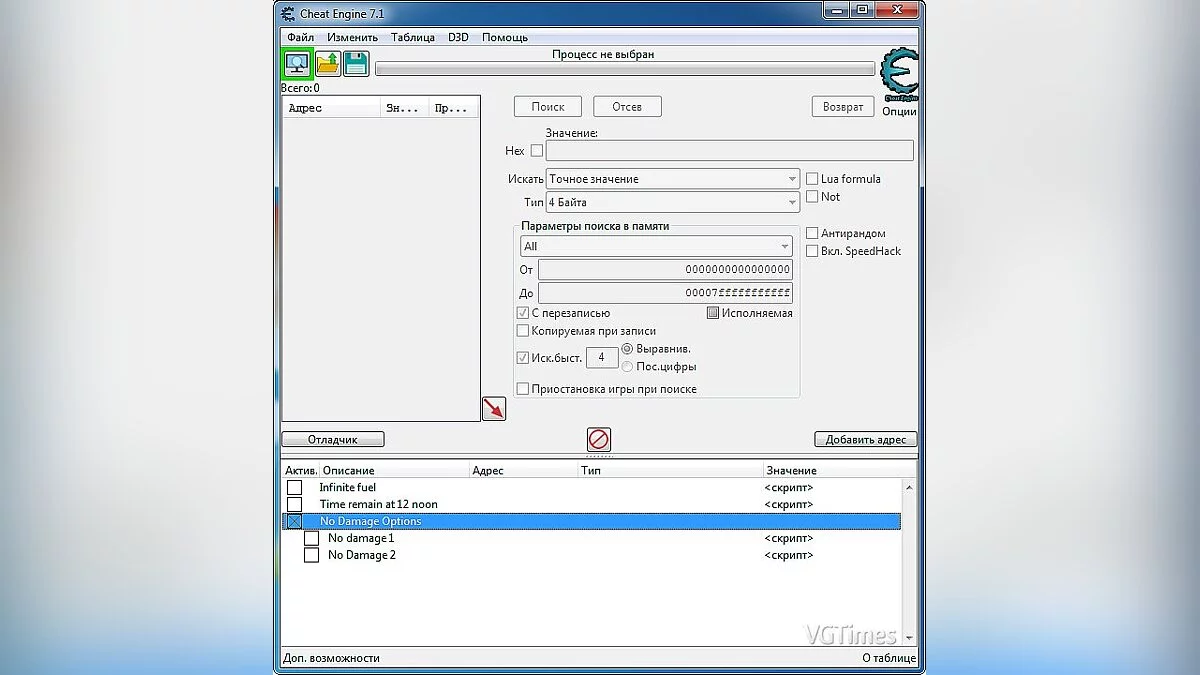Click the Добавить адрес button
Screen dimensions: 1200x675
[865, 439]
